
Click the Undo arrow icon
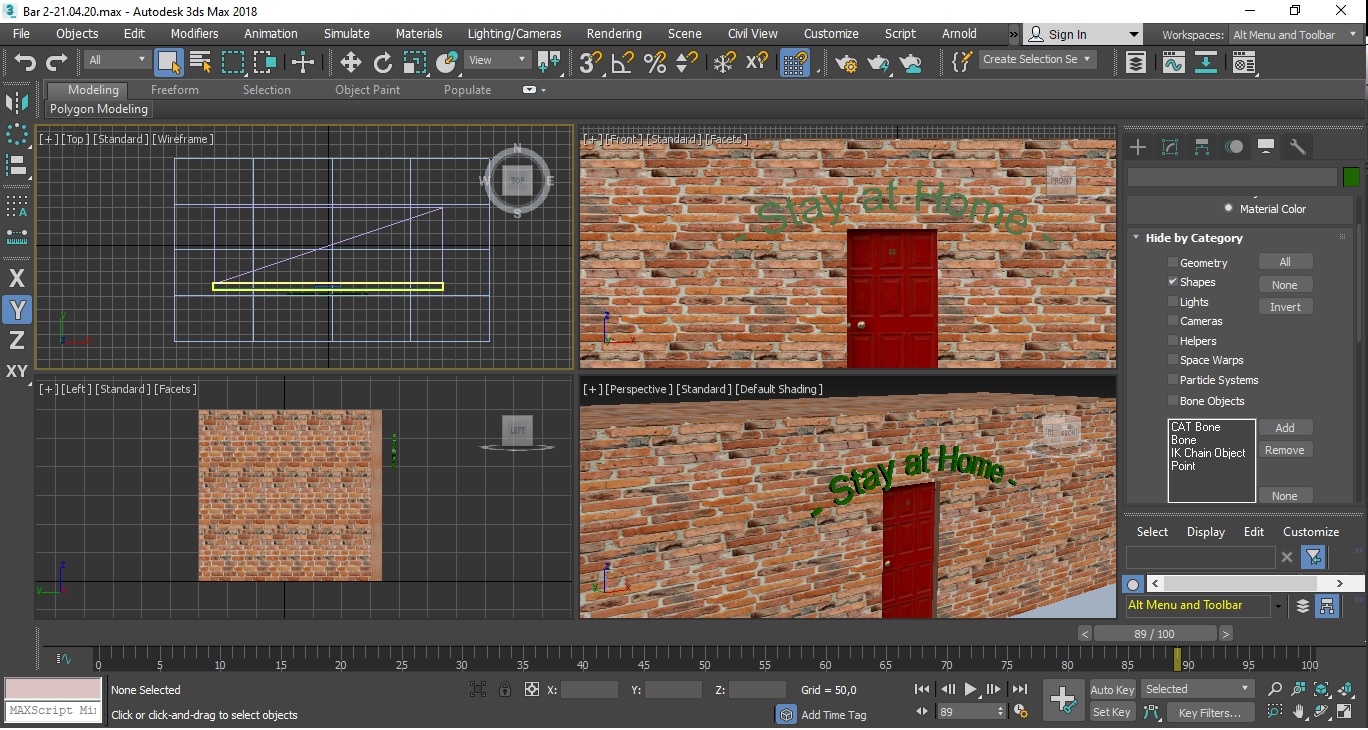click(24, 62)
